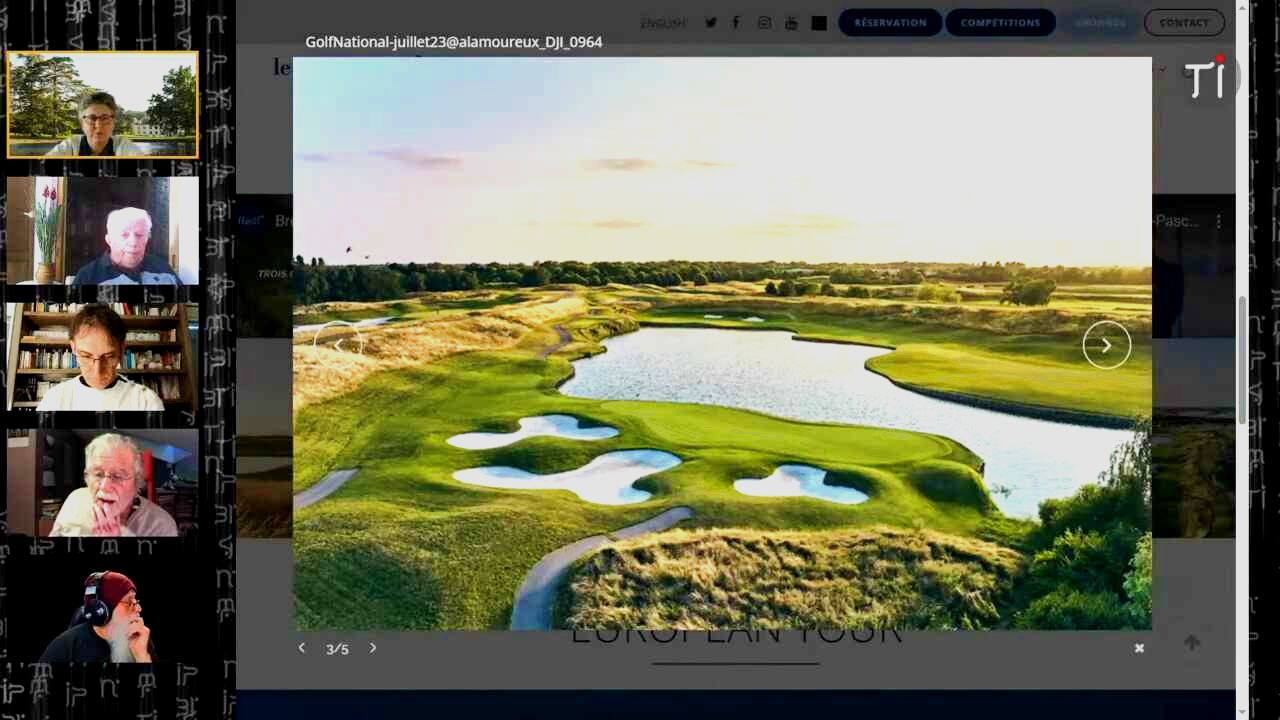This screenshot has width=1280, height=720.
Task: Click the small previous chevron beside 3/5
Action: click(x=302, y=648)
